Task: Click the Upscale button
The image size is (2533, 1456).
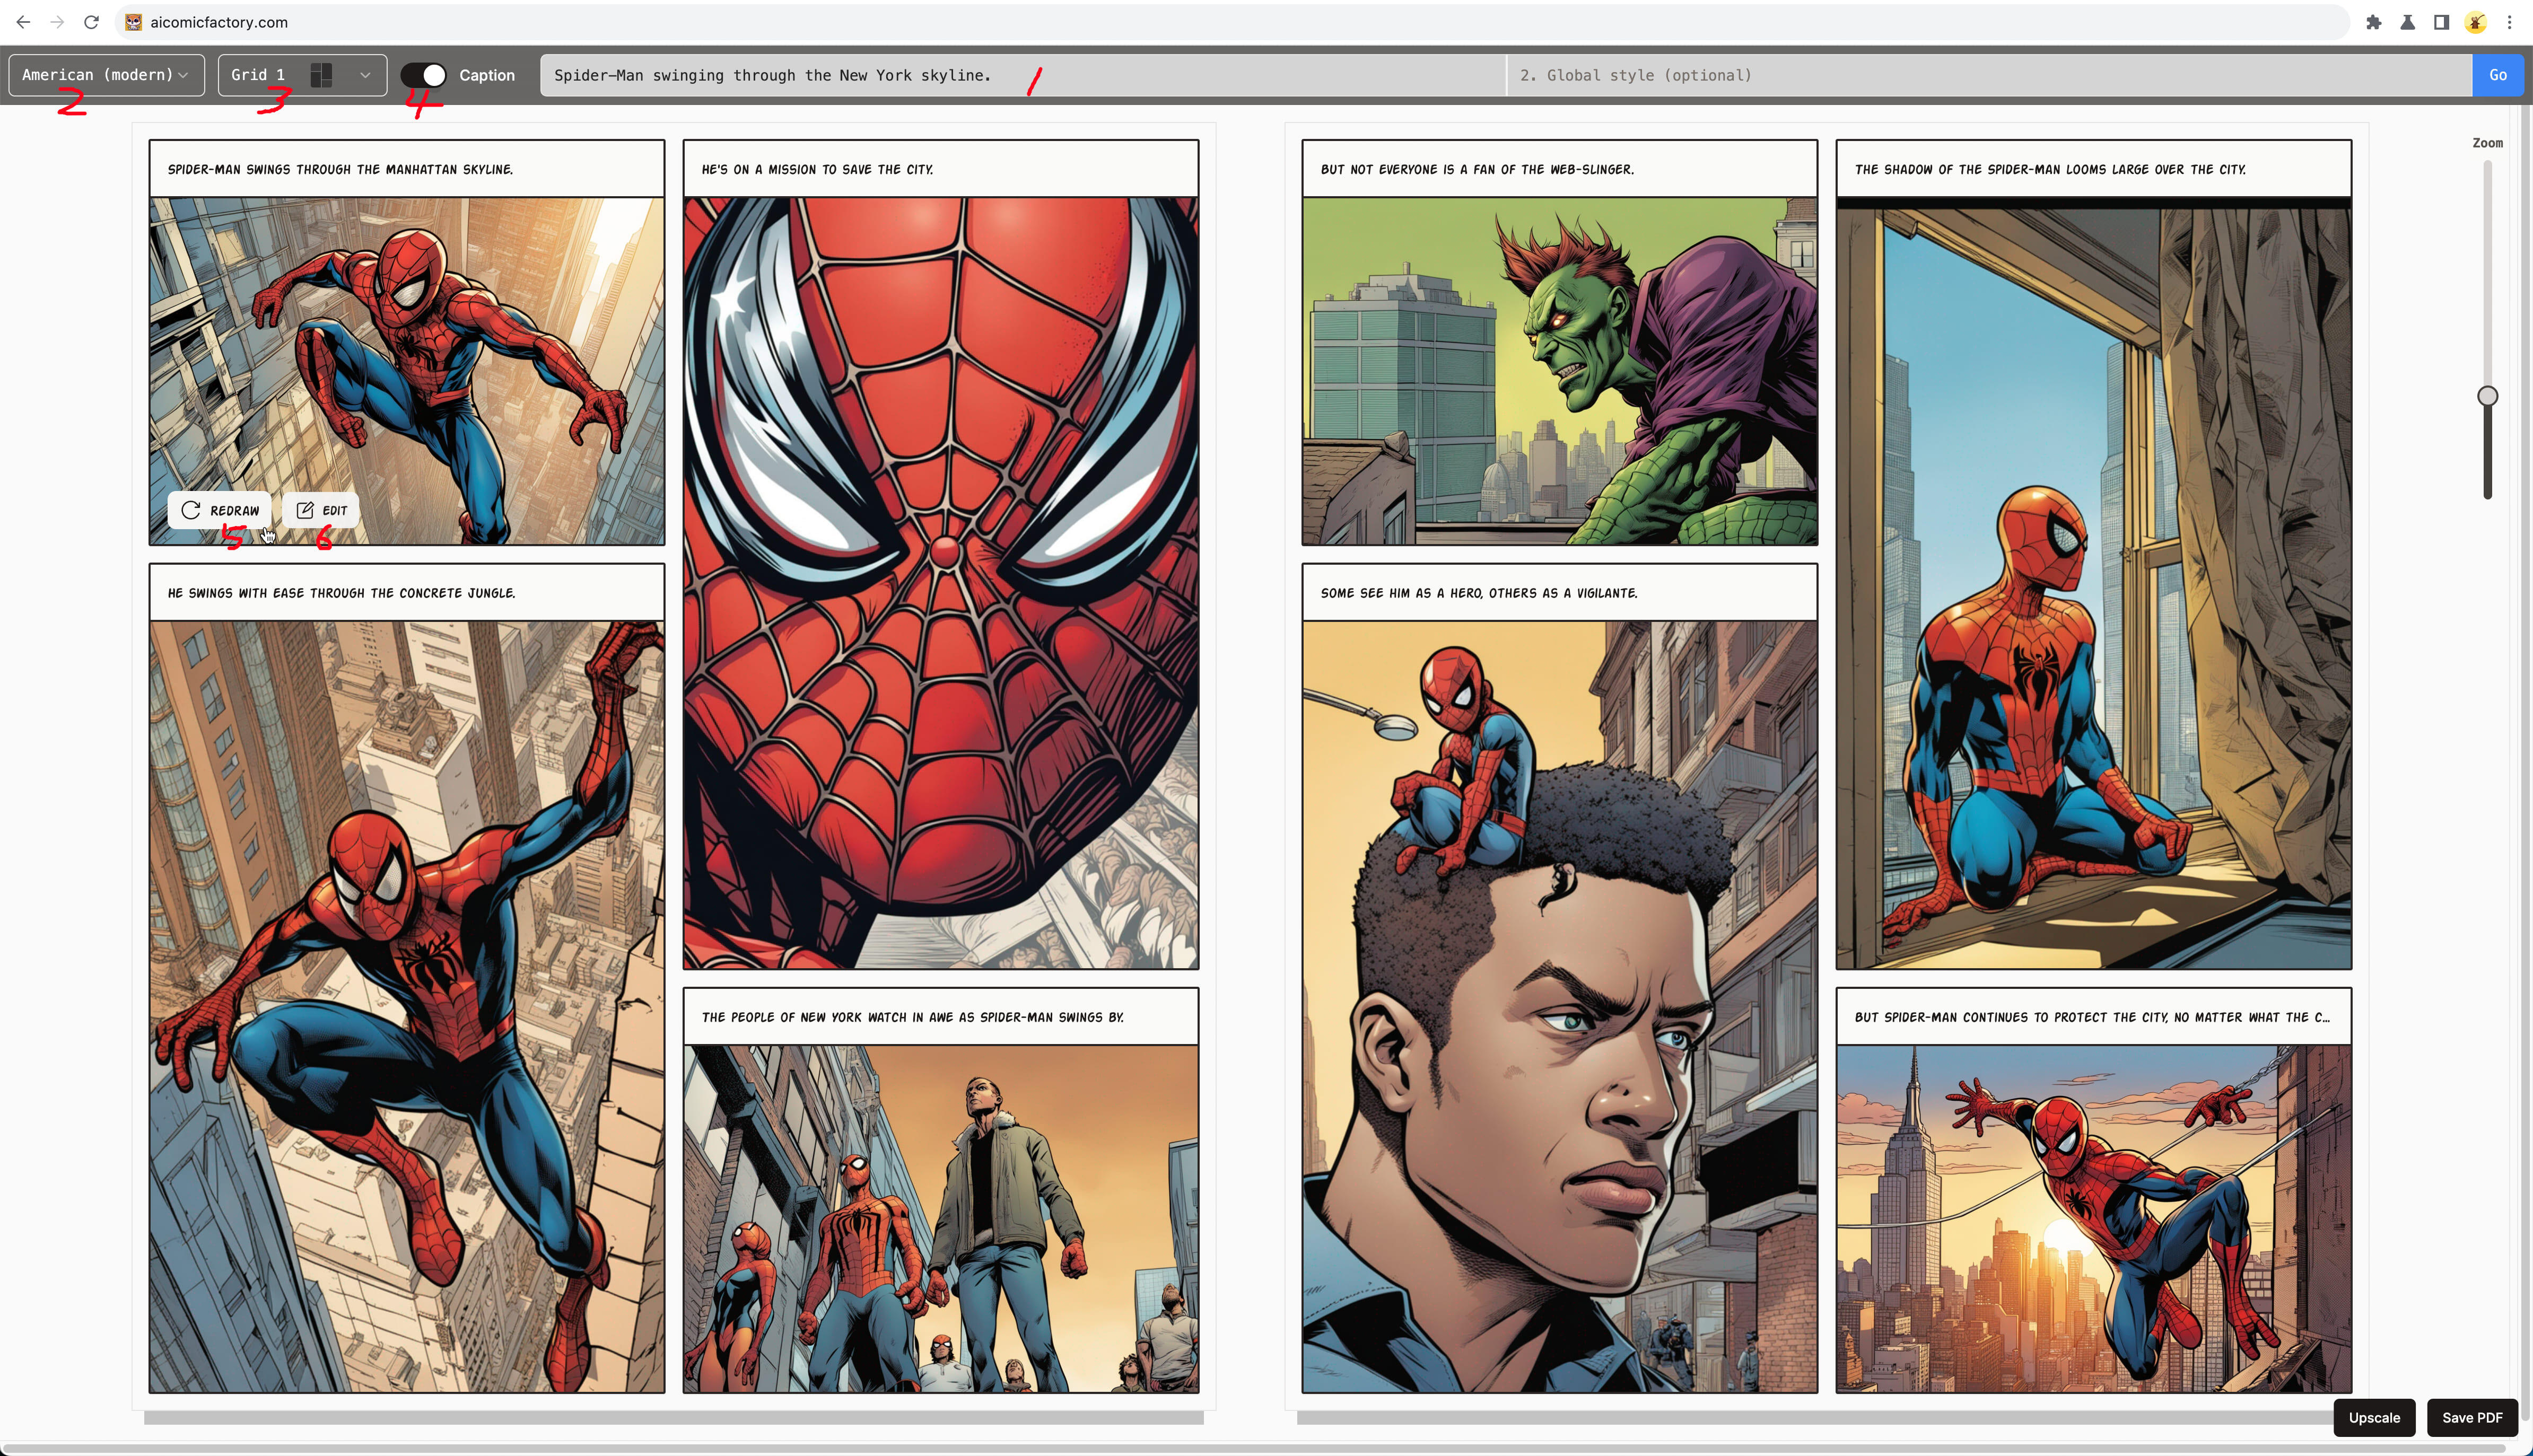Action: tap(2374, 1417)
